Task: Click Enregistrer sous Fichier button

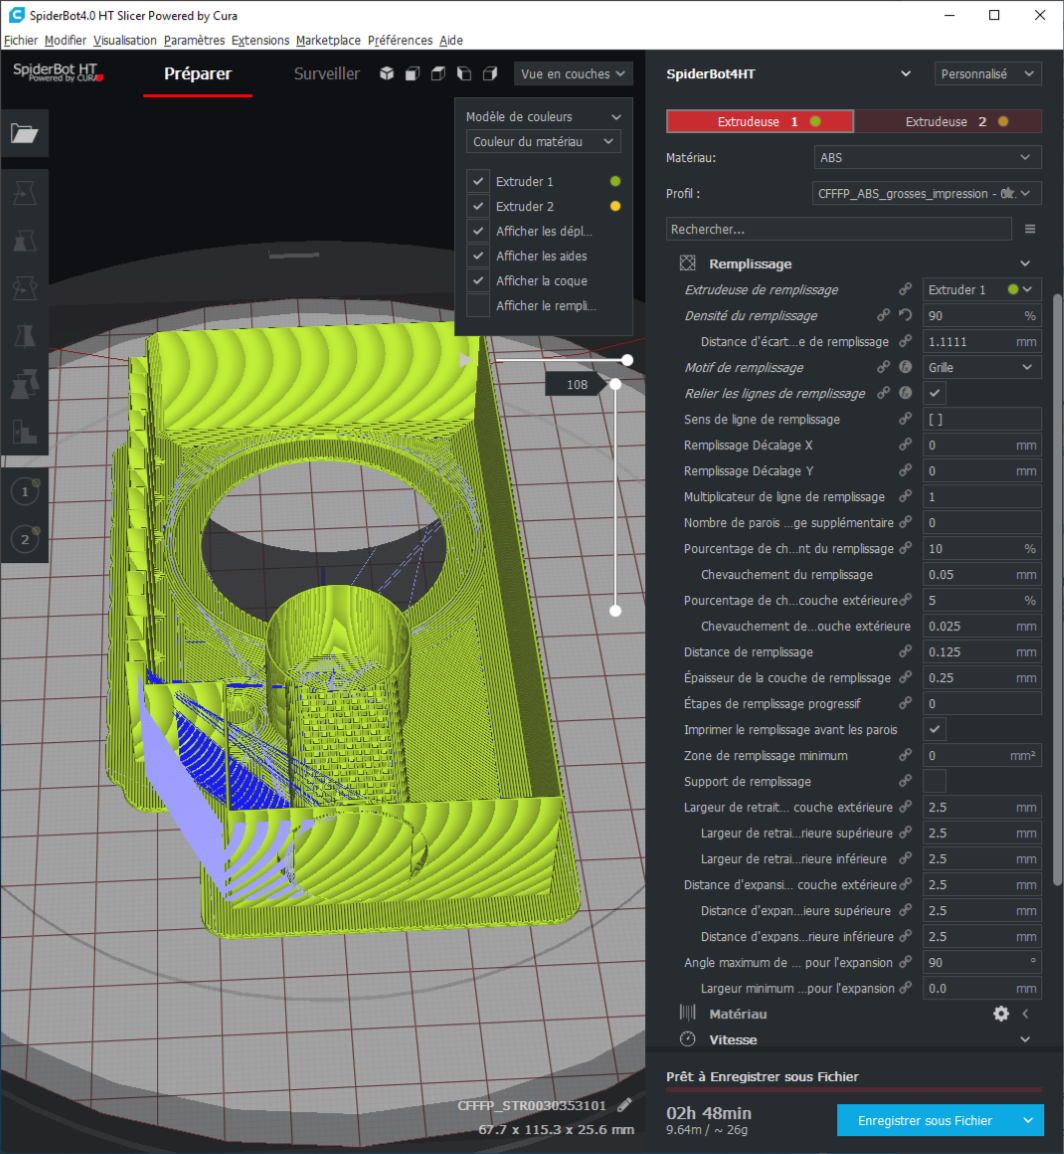Action: [x=925, y=1120]
